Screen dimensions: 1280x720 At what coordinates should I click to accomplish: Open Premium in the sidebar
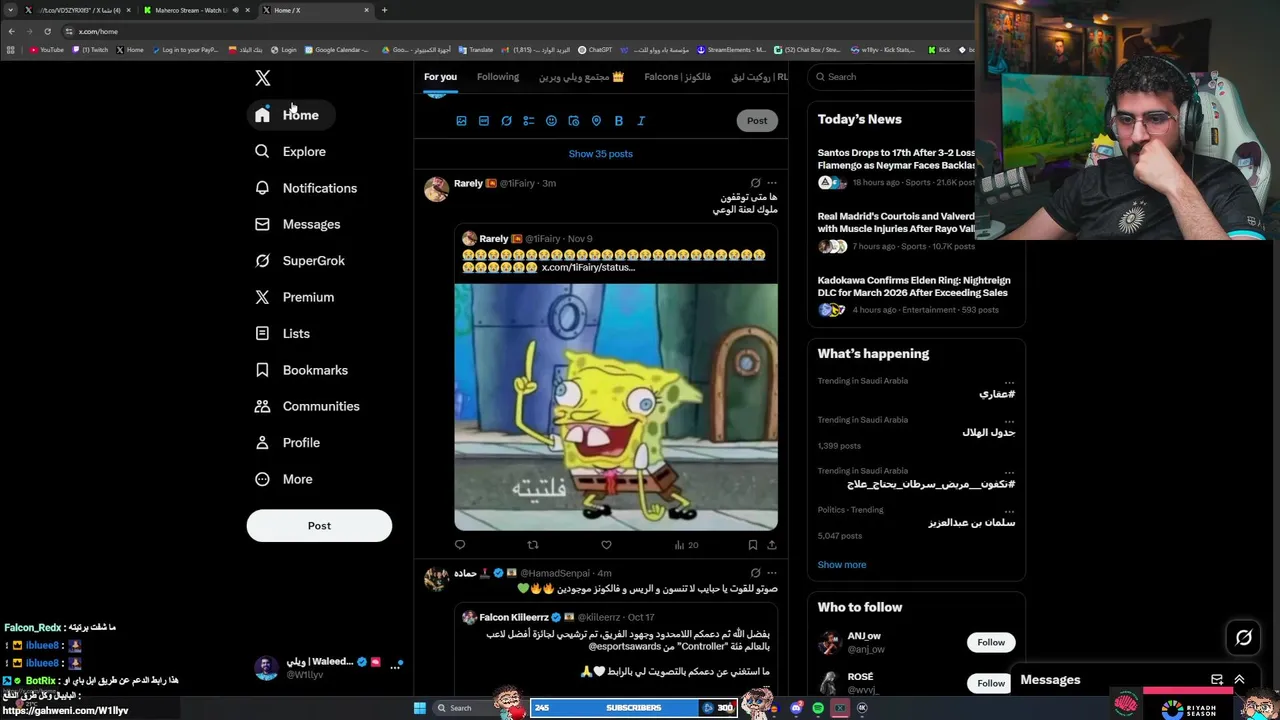tap(295, 297)
